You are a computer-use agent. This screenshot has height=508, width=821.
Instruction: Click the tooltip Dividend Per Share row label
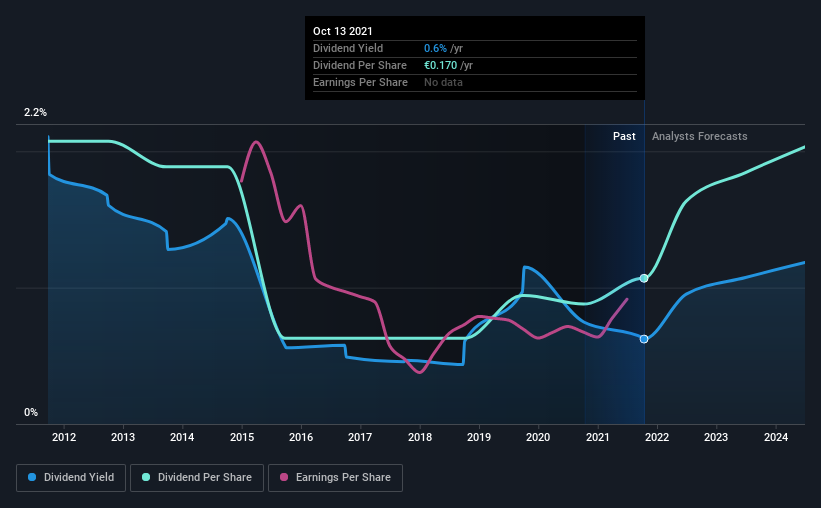(360, 65)
